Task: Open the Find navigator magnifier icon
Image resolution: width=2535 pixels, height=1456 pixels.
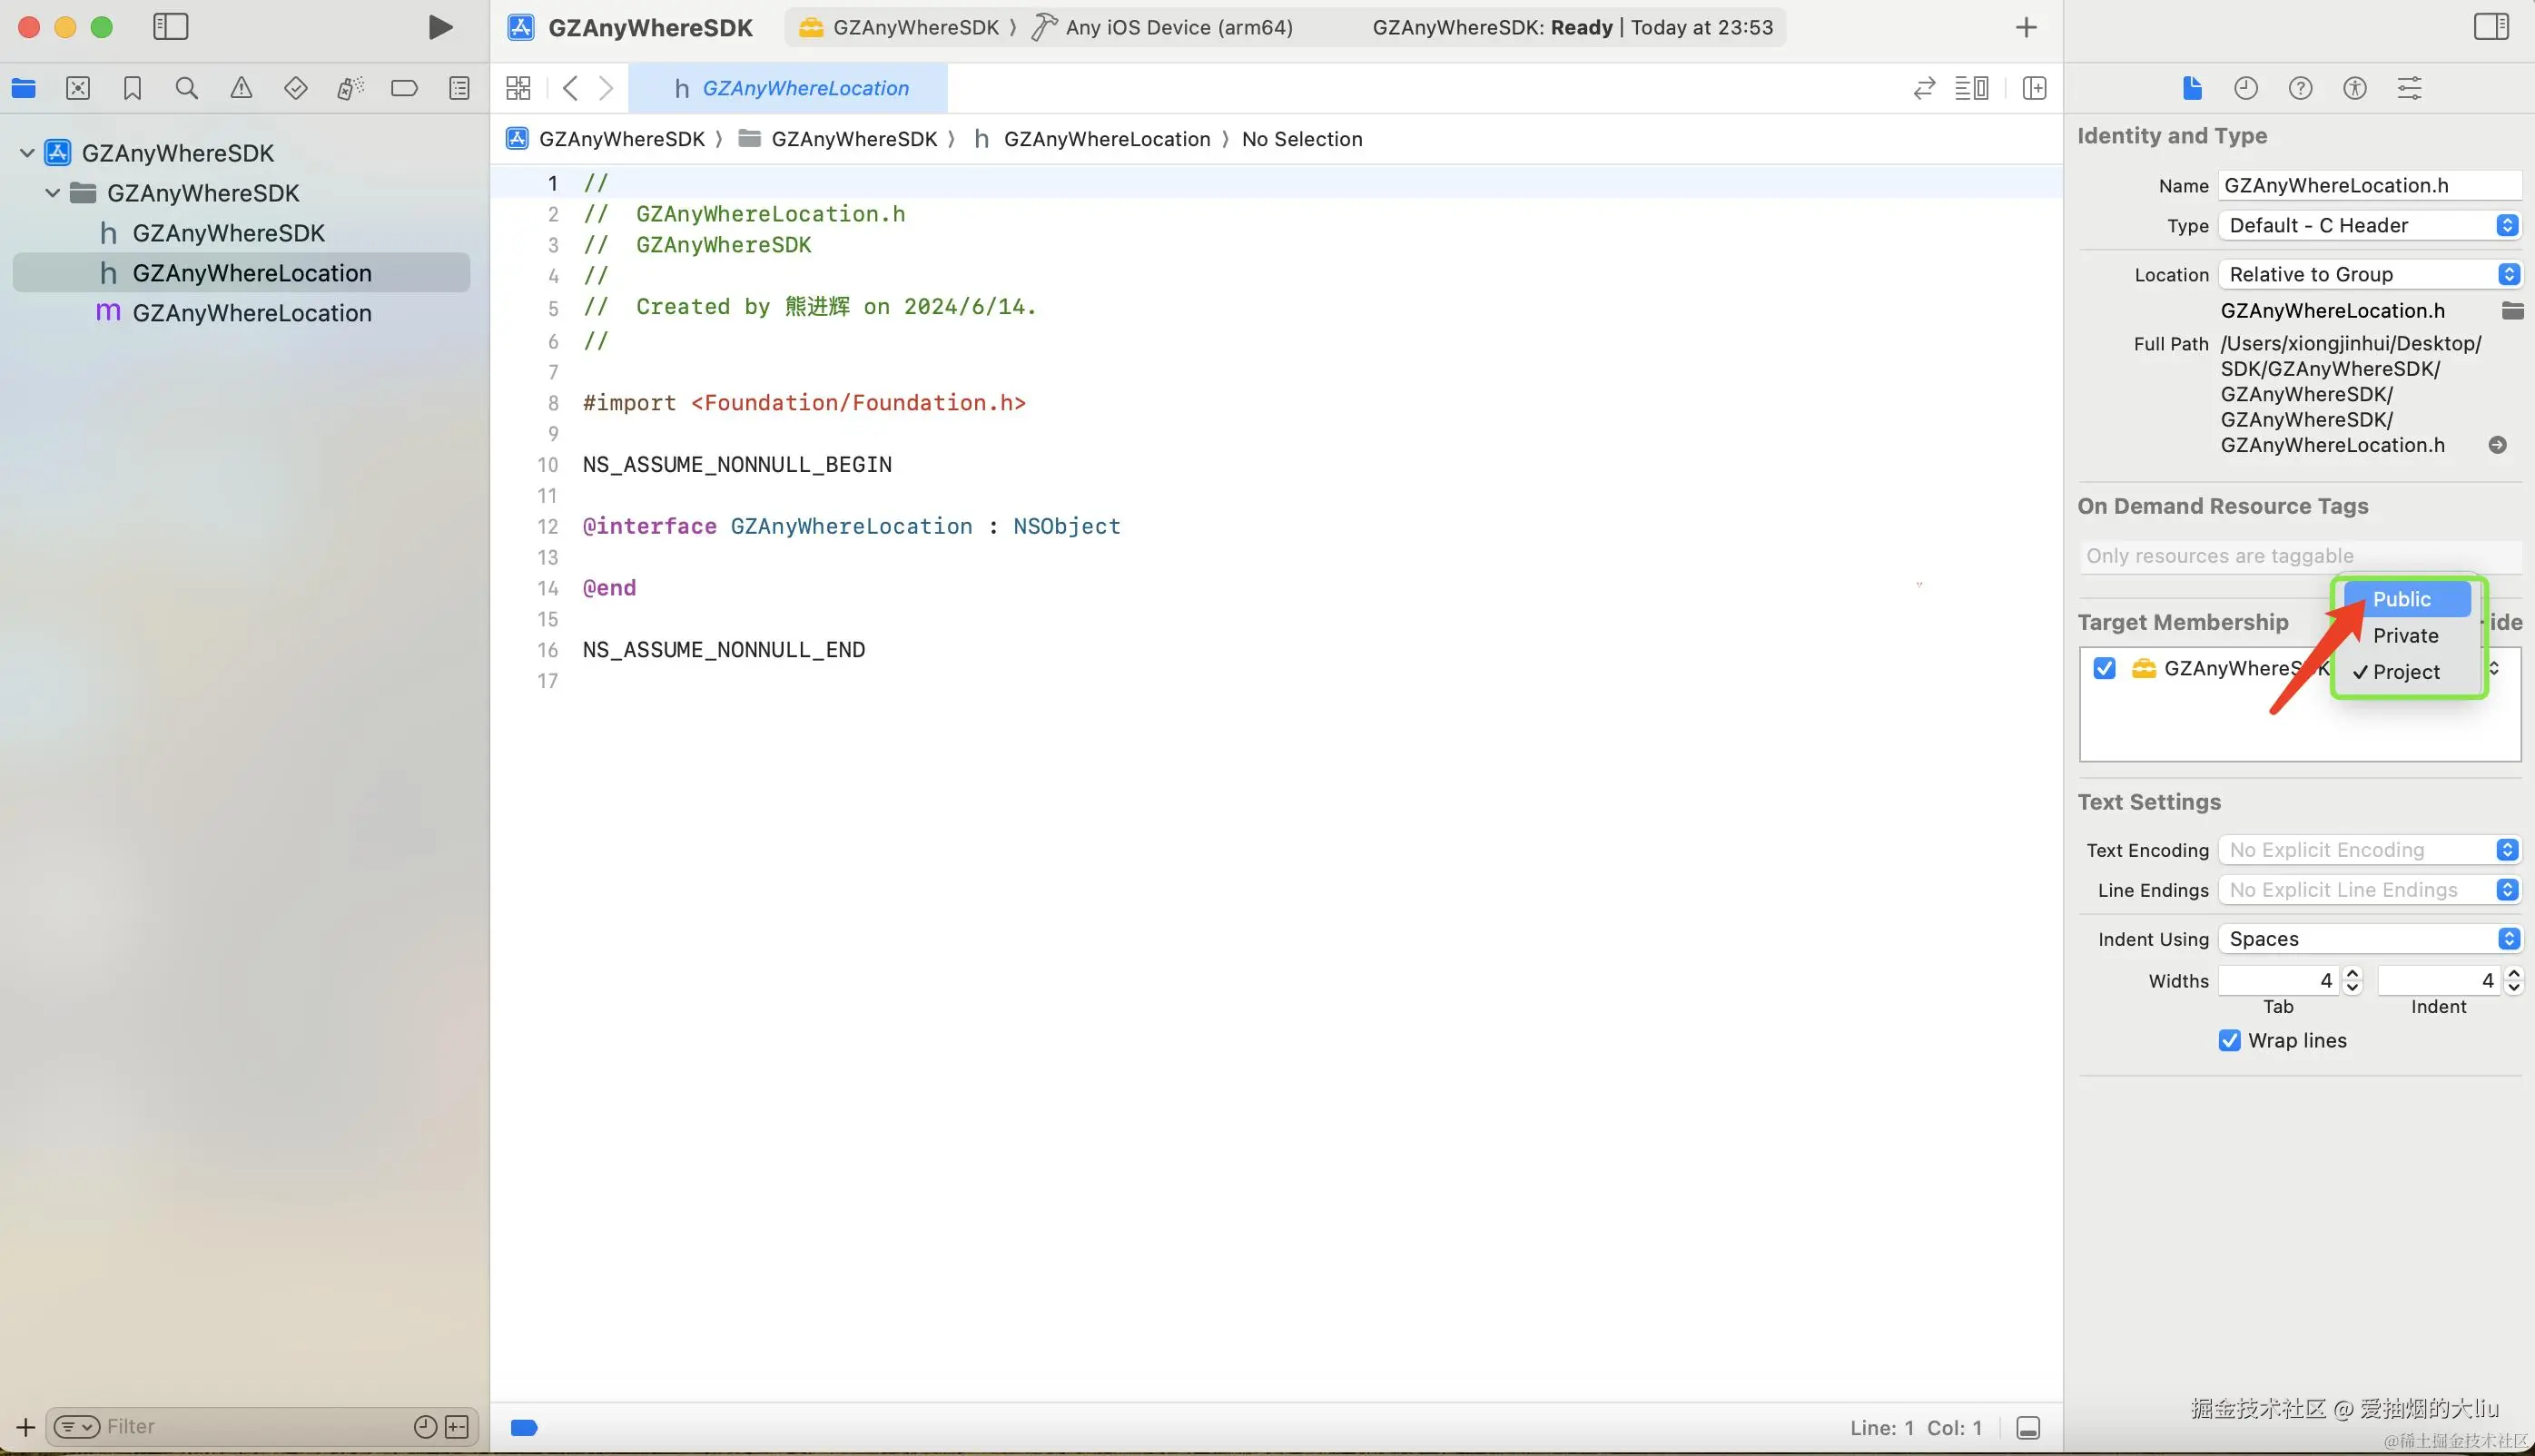Action: 186,88
